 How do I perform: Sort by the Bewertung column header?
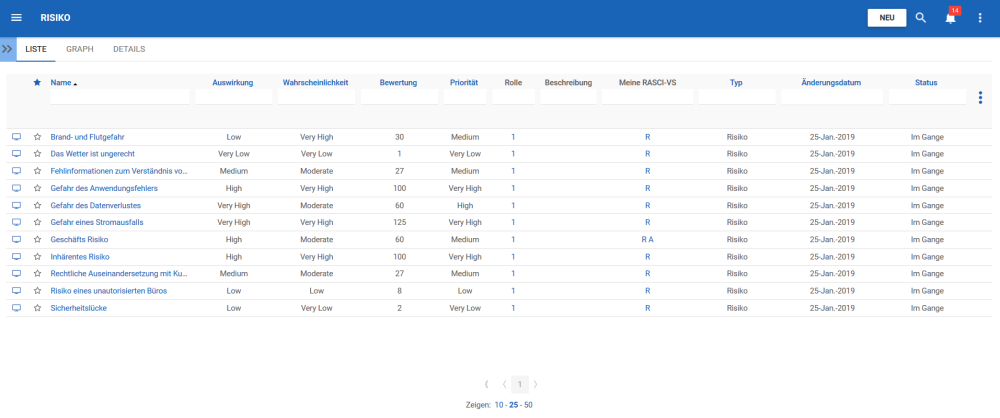coord(398,82)
